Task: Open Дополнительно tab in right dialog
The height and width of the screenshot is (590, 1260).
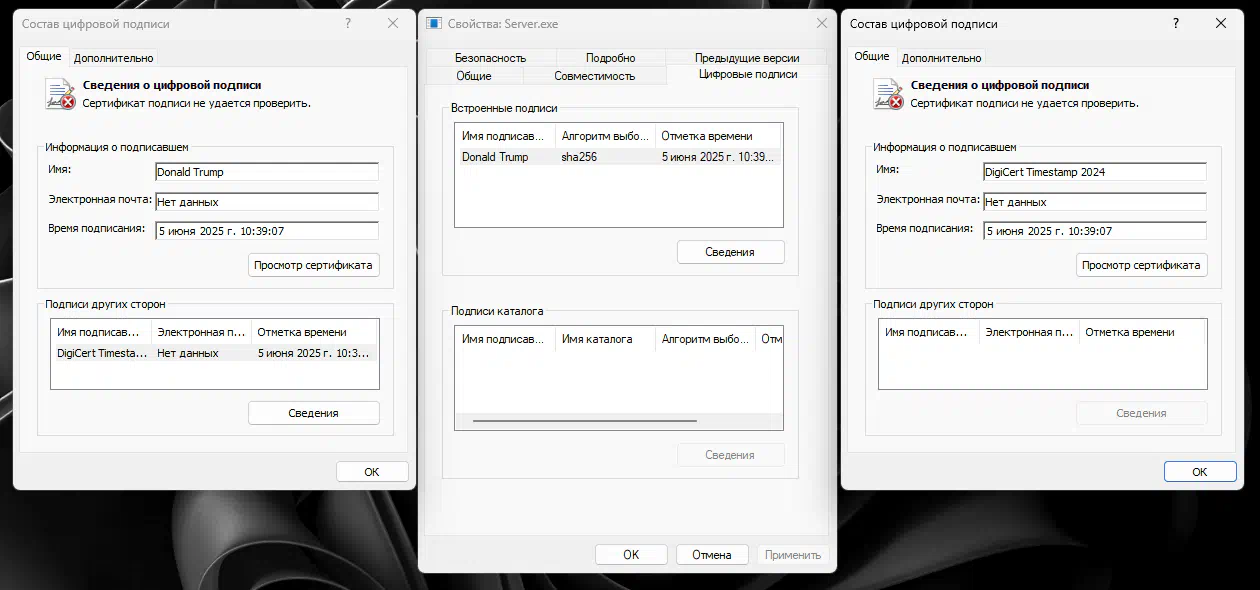Action: click(x=941, y=58)
